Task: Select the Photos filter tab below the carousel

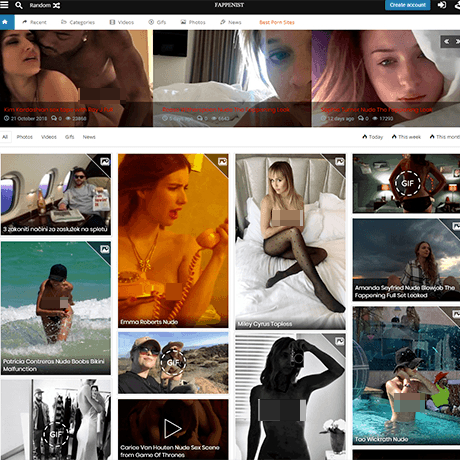Action: tap(25, 137)
